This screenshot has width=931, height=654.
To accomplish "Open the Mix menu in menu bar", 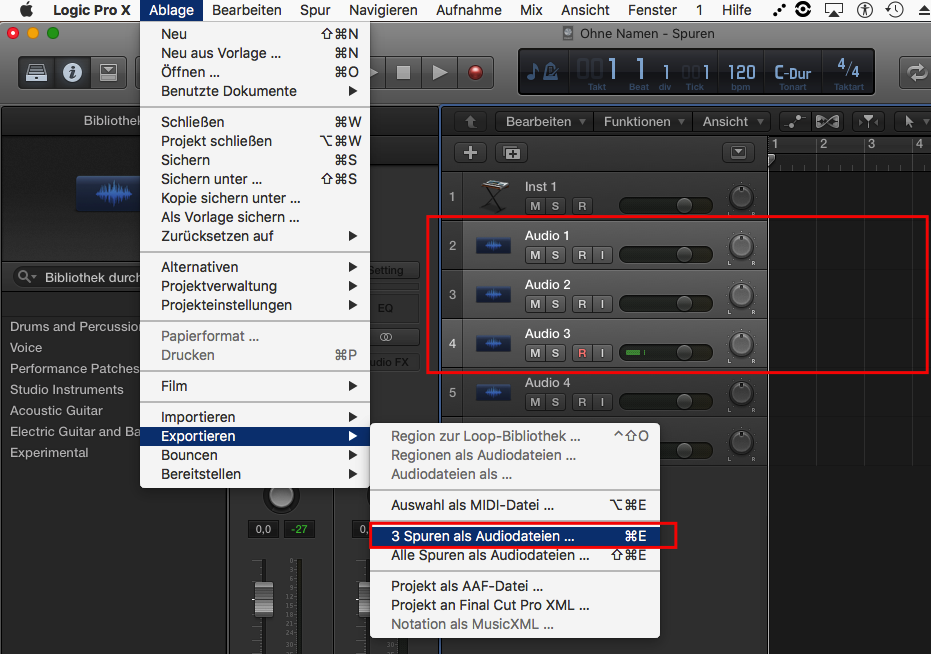I will [x=531, y=10].
